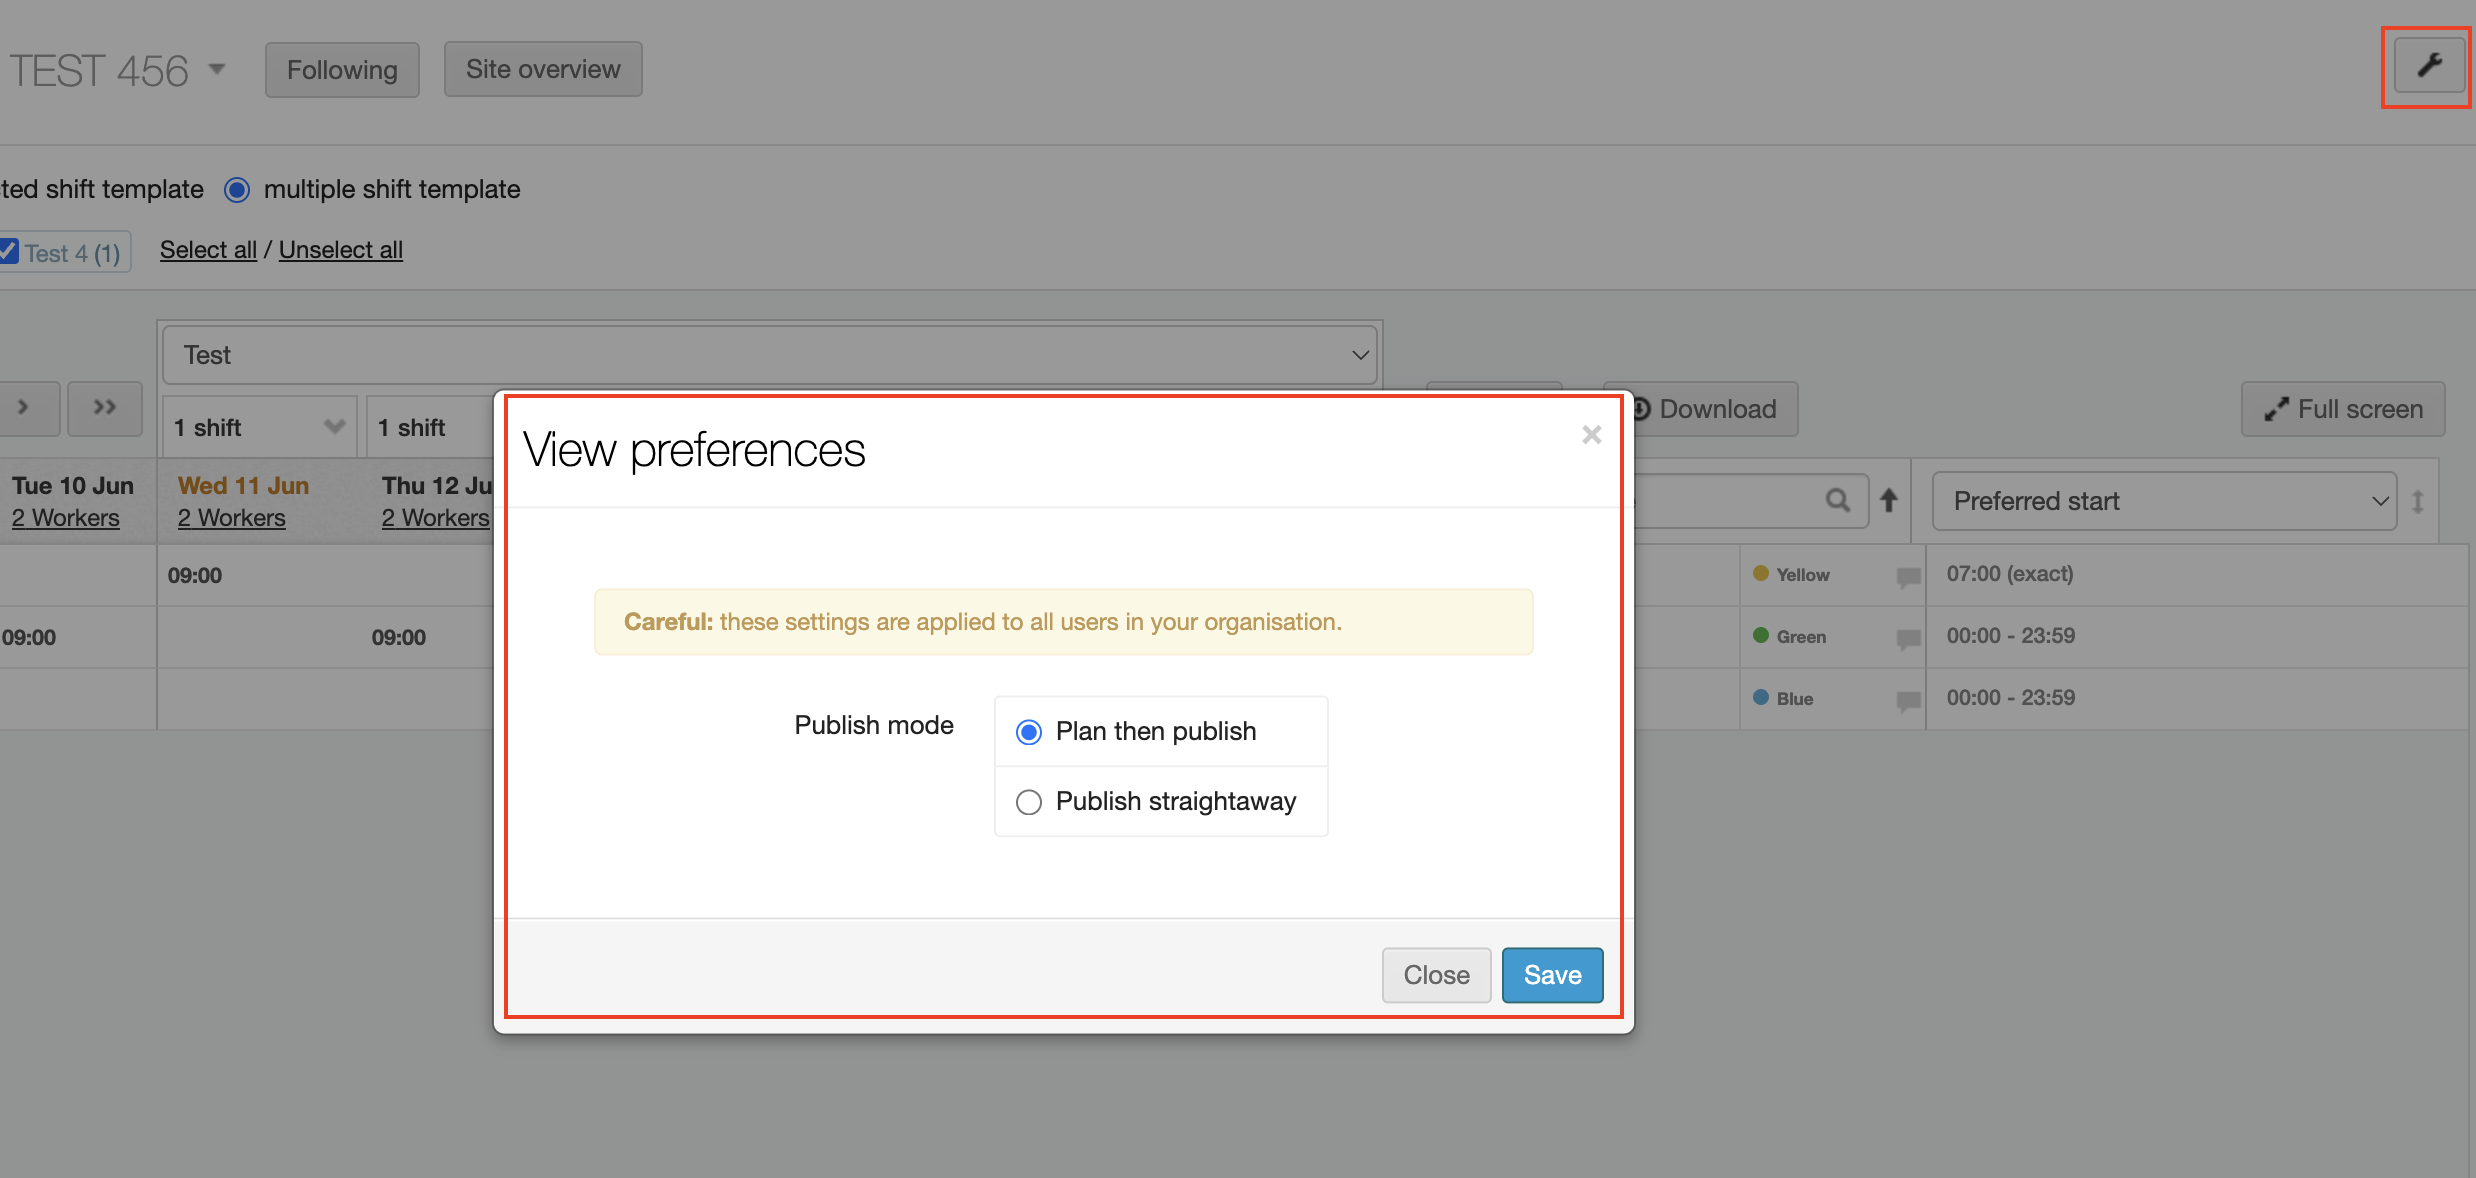Screen dimensions: 2476x1178
Task: Click the wrench settings icon
Action: (2429, 66)
